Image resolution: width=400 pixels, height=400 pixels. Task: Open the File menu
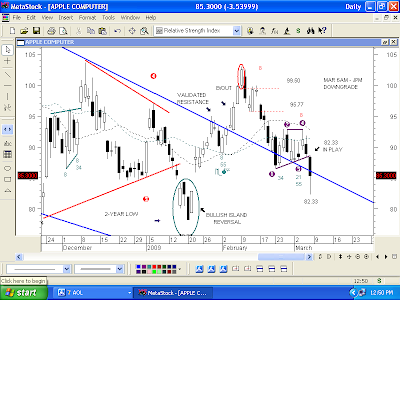tap(17, 18)
